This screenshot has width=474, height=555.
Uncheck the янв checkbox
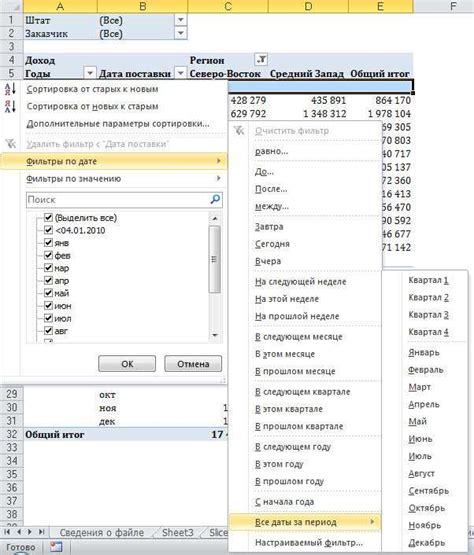48,243
